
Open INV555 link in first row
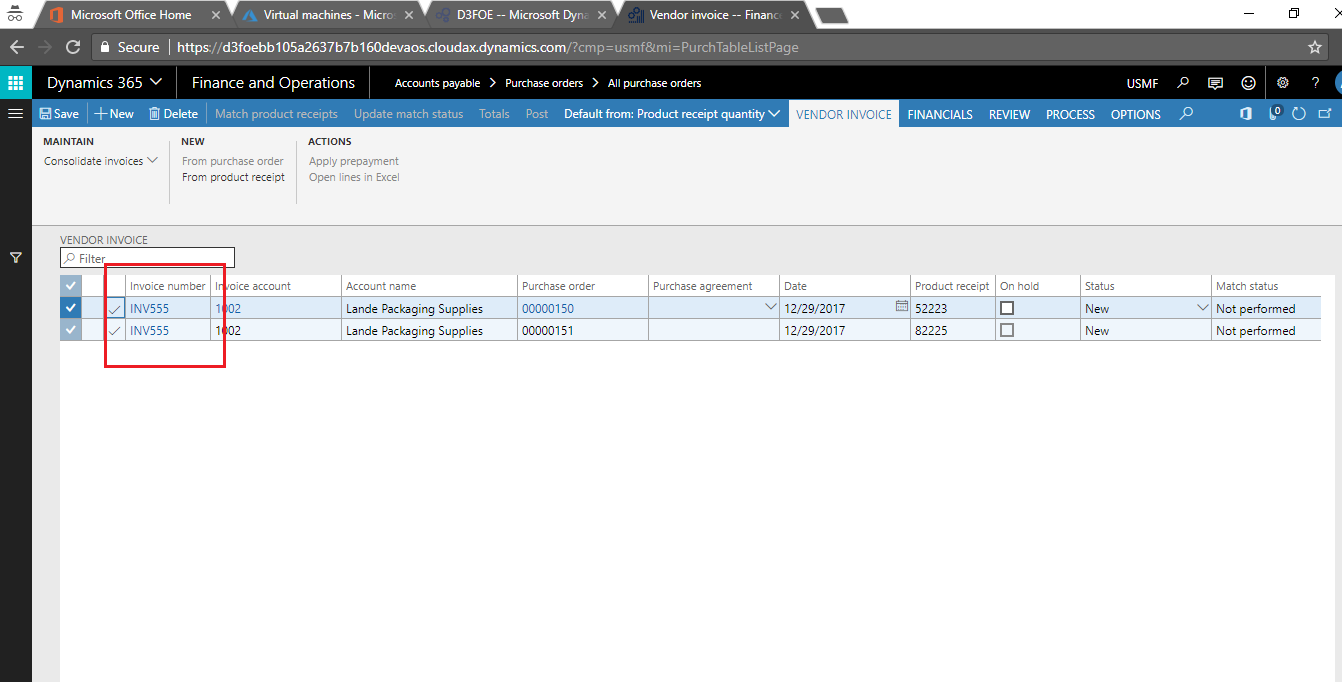[x=149, y=308]
